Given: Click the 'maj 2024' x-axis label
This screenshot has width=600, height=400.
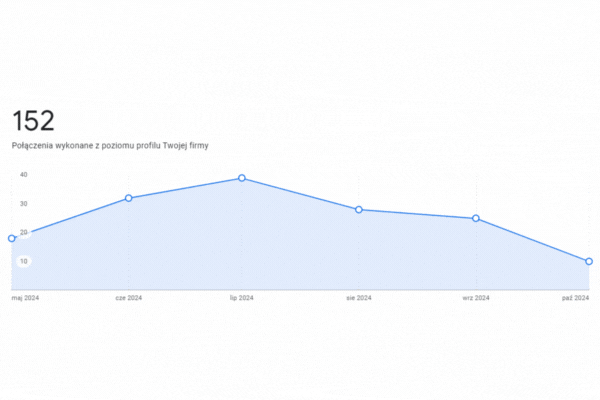Looking at the screenshot, I should pos(25,297).
